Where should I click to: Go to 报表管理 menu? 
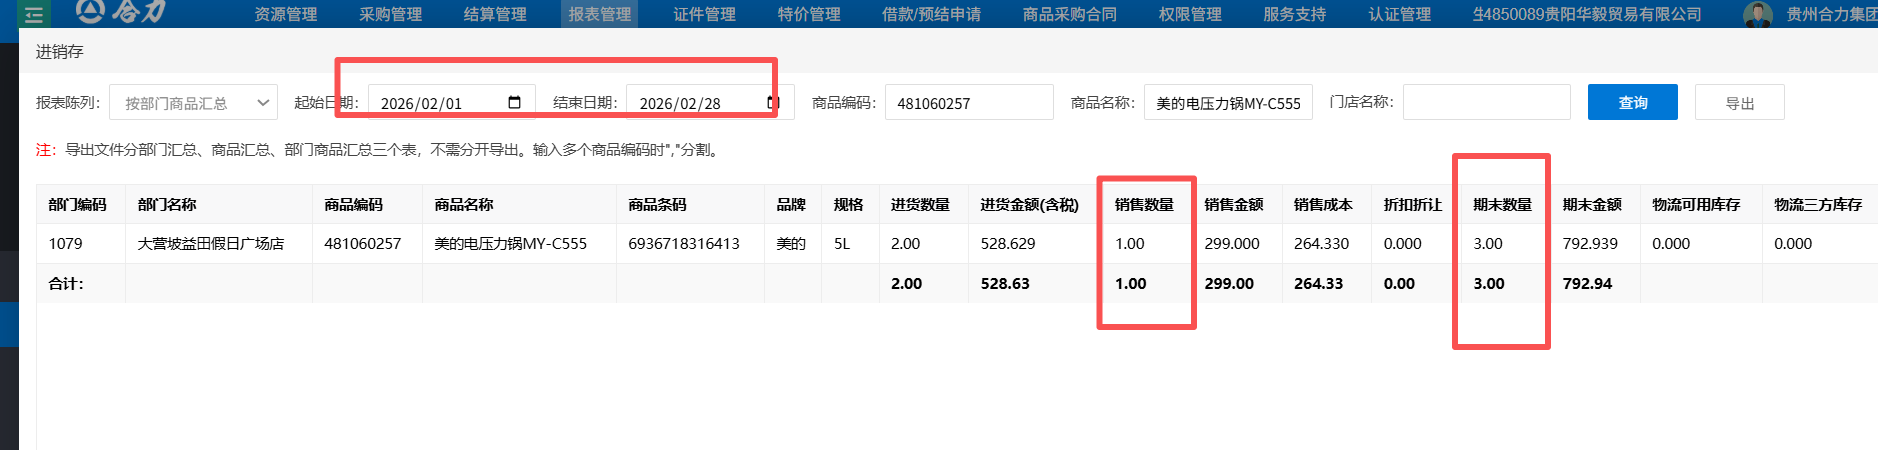[x=600, y=14]
